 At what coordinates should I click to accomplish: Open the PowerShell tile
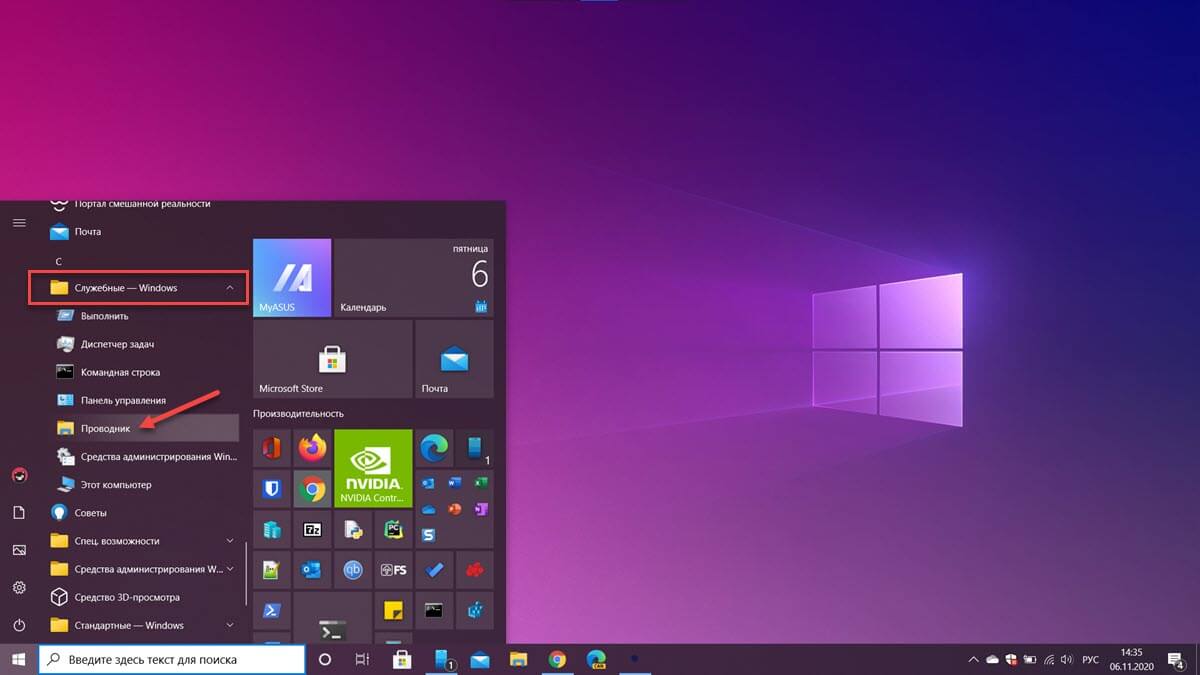pos(272,611)
